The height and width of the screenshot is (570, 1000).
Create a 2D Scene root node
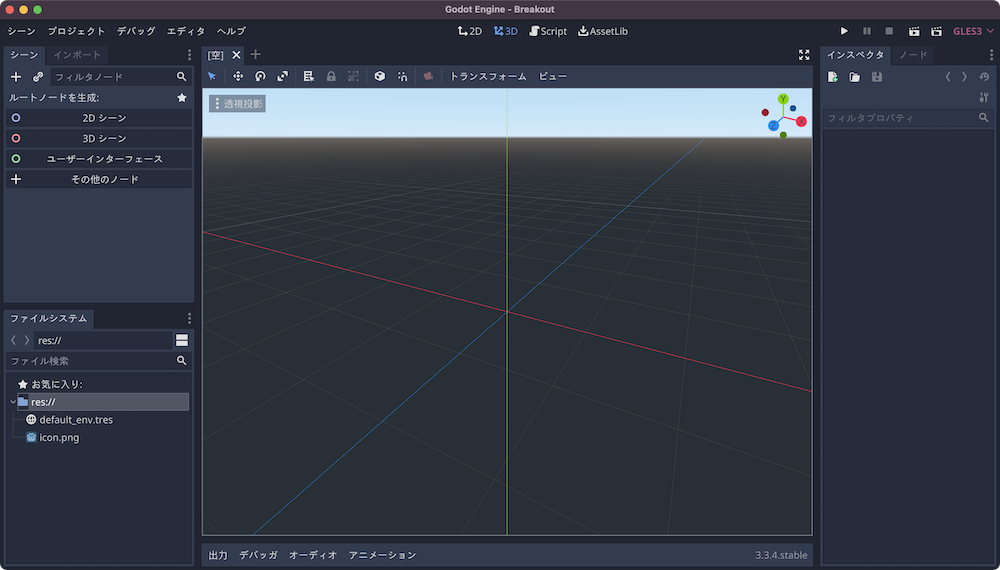99,118
